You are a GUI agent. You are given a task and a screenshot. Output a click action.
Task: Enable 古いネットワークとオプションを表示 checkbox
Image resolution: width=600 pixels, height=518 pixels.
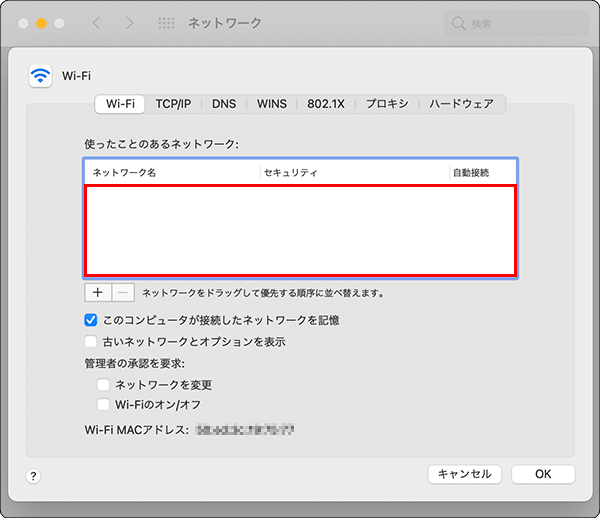click(x=92, y=342)
